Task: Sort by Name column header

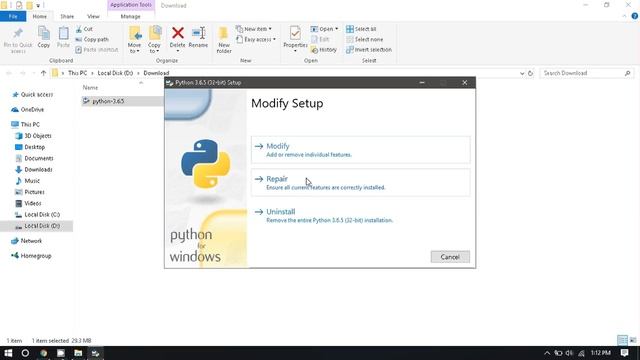Action: click(91, 87)
